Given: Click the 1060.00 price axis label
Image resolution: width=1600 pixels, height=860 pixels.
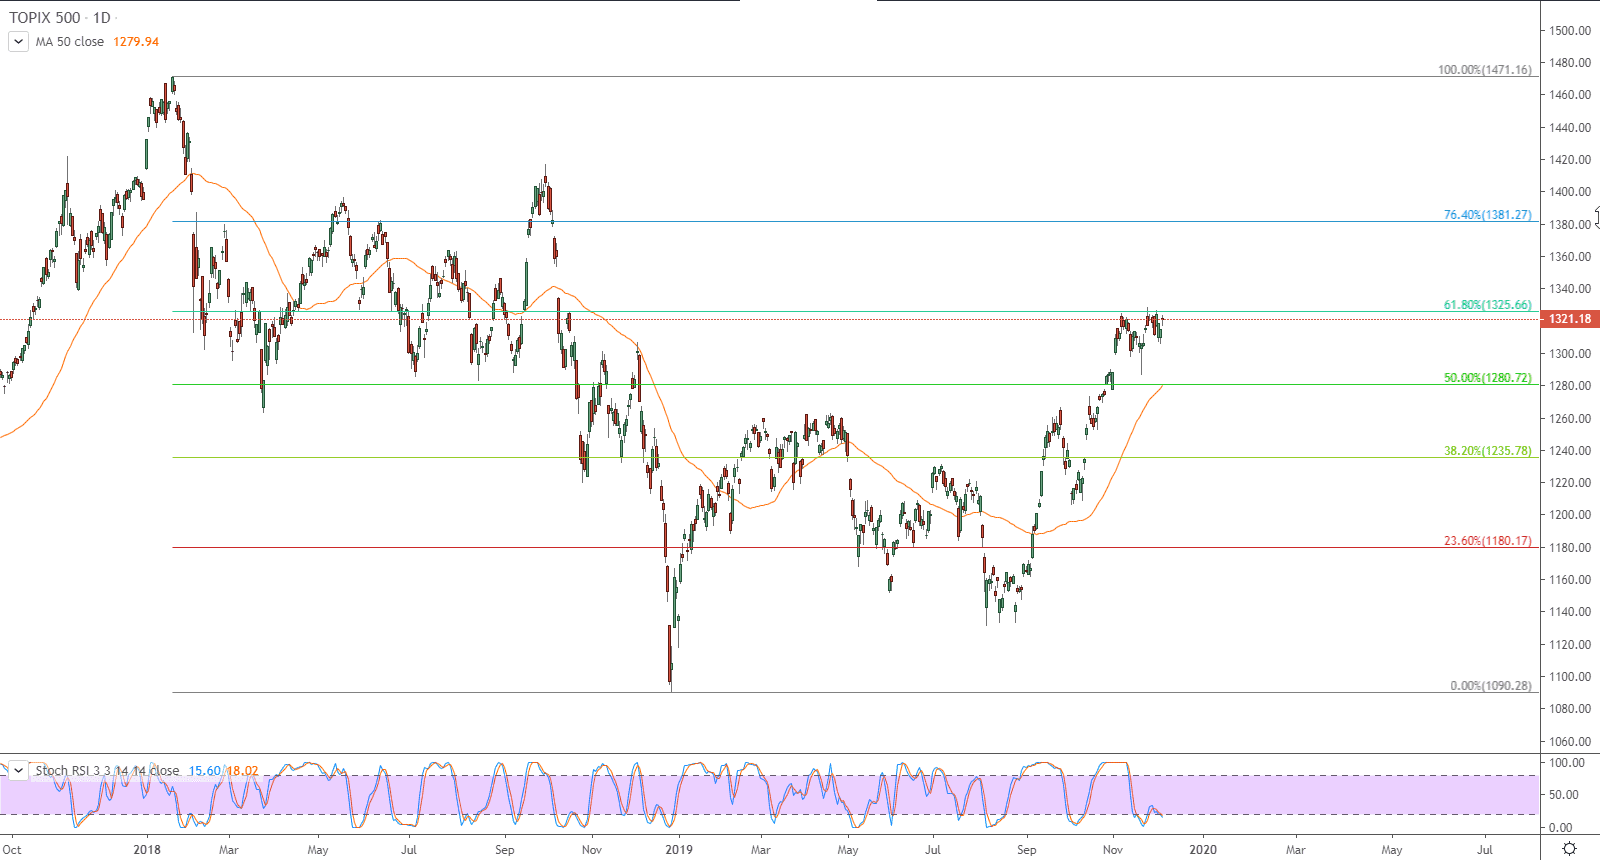Looking at the screenshot, I should (x=1570, y=742).
